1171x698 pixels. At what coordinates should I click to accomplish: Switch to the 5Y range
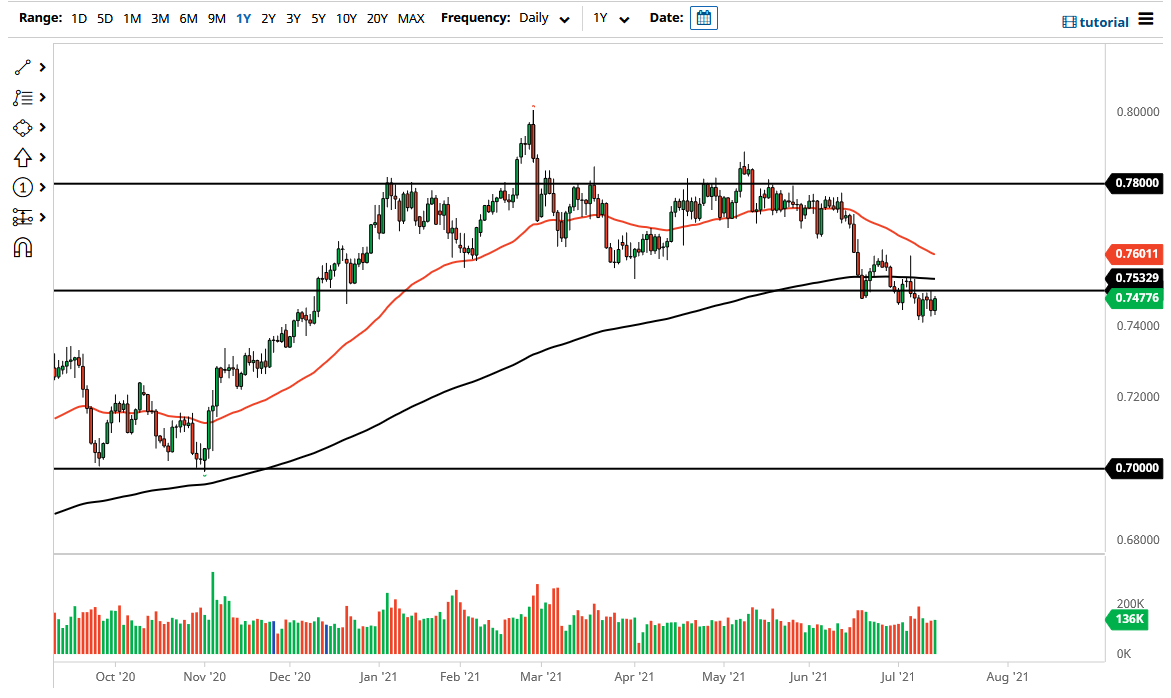pos(318,18)
